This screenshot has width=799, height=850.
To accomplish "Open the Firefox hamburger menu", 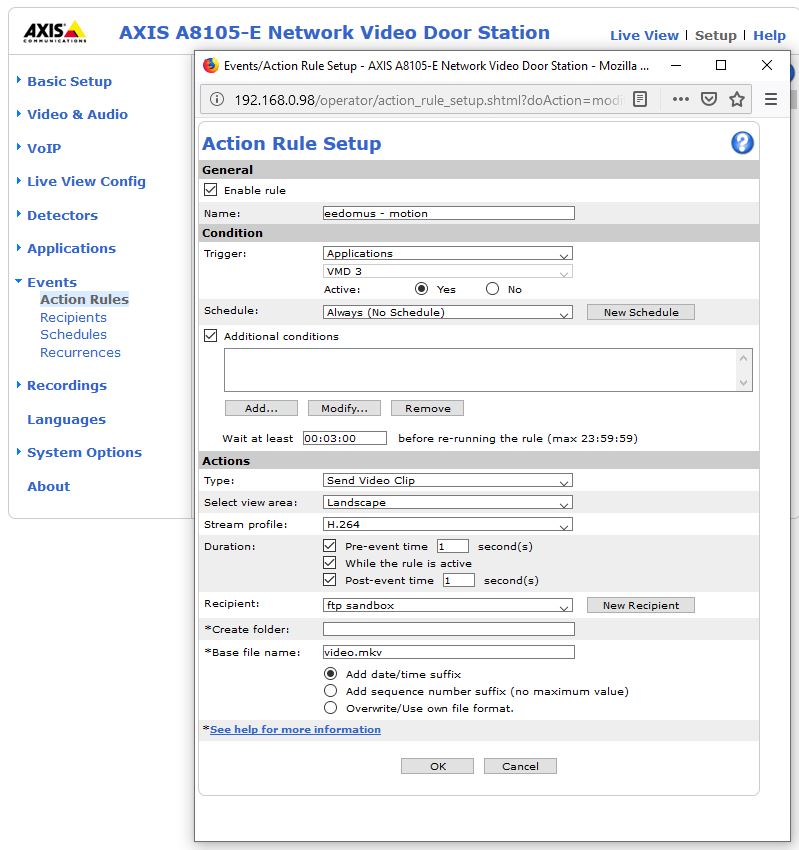I will click(x=771, y=99).
